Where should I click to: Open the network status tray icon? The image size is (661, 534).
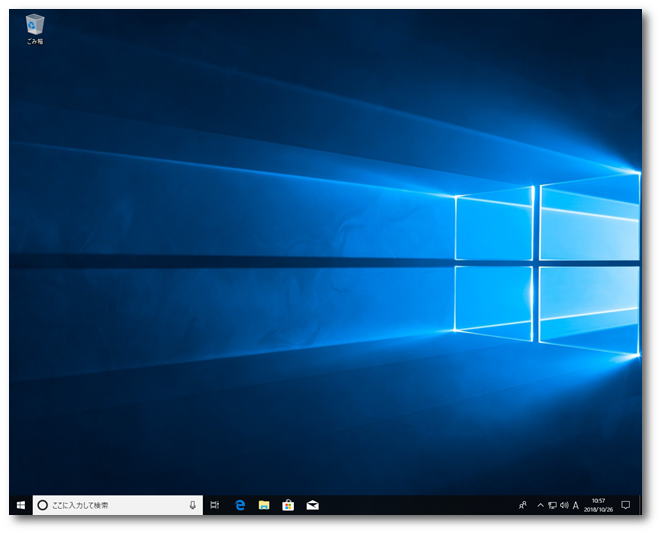point(552,505)
